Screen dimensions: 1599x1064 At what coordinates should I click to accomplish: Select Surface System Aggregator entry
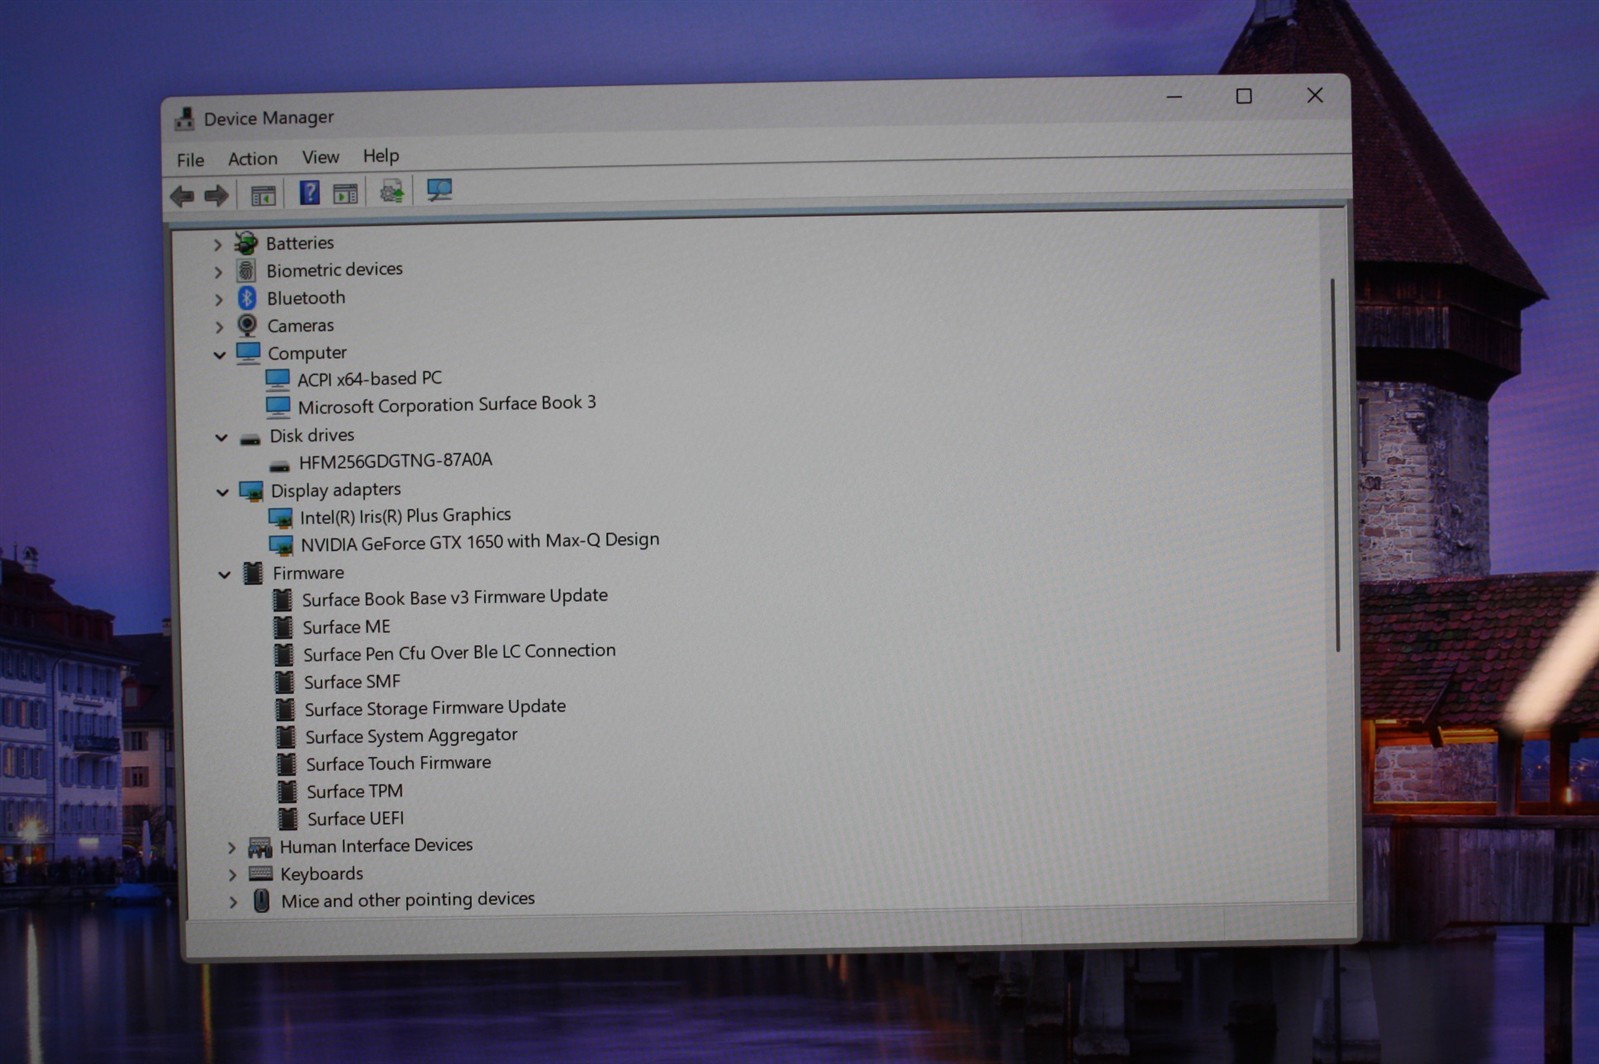411,736
